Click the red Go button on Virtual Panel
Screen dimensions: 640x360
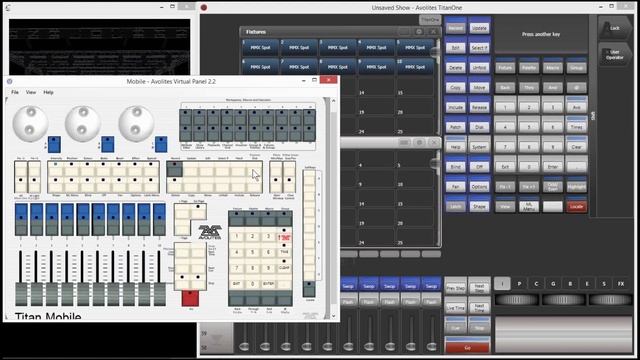click(190, 298)
